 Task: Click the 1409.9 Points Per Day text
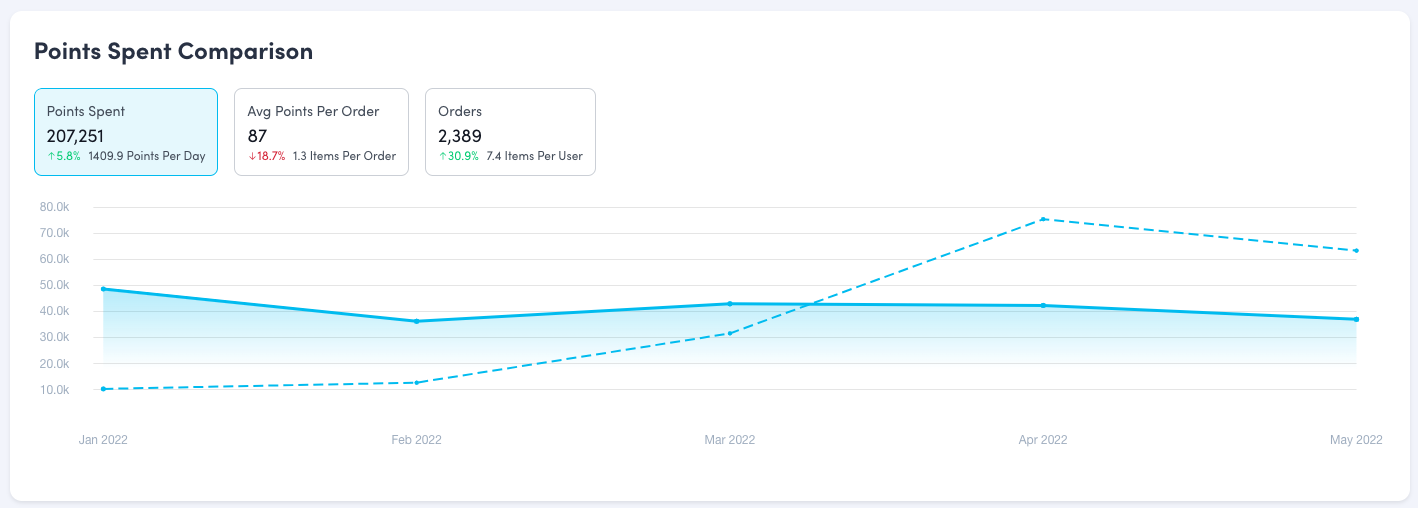(147, 156)
